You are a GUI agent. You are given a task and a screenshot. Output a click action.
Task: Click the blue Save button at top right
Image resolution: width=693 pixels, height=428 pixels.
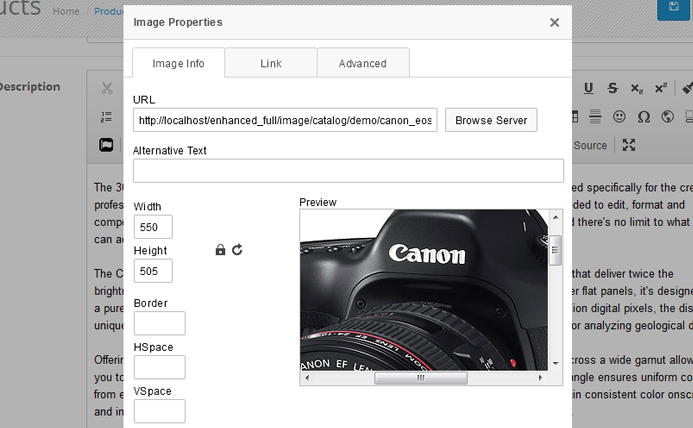click(673, 9)
